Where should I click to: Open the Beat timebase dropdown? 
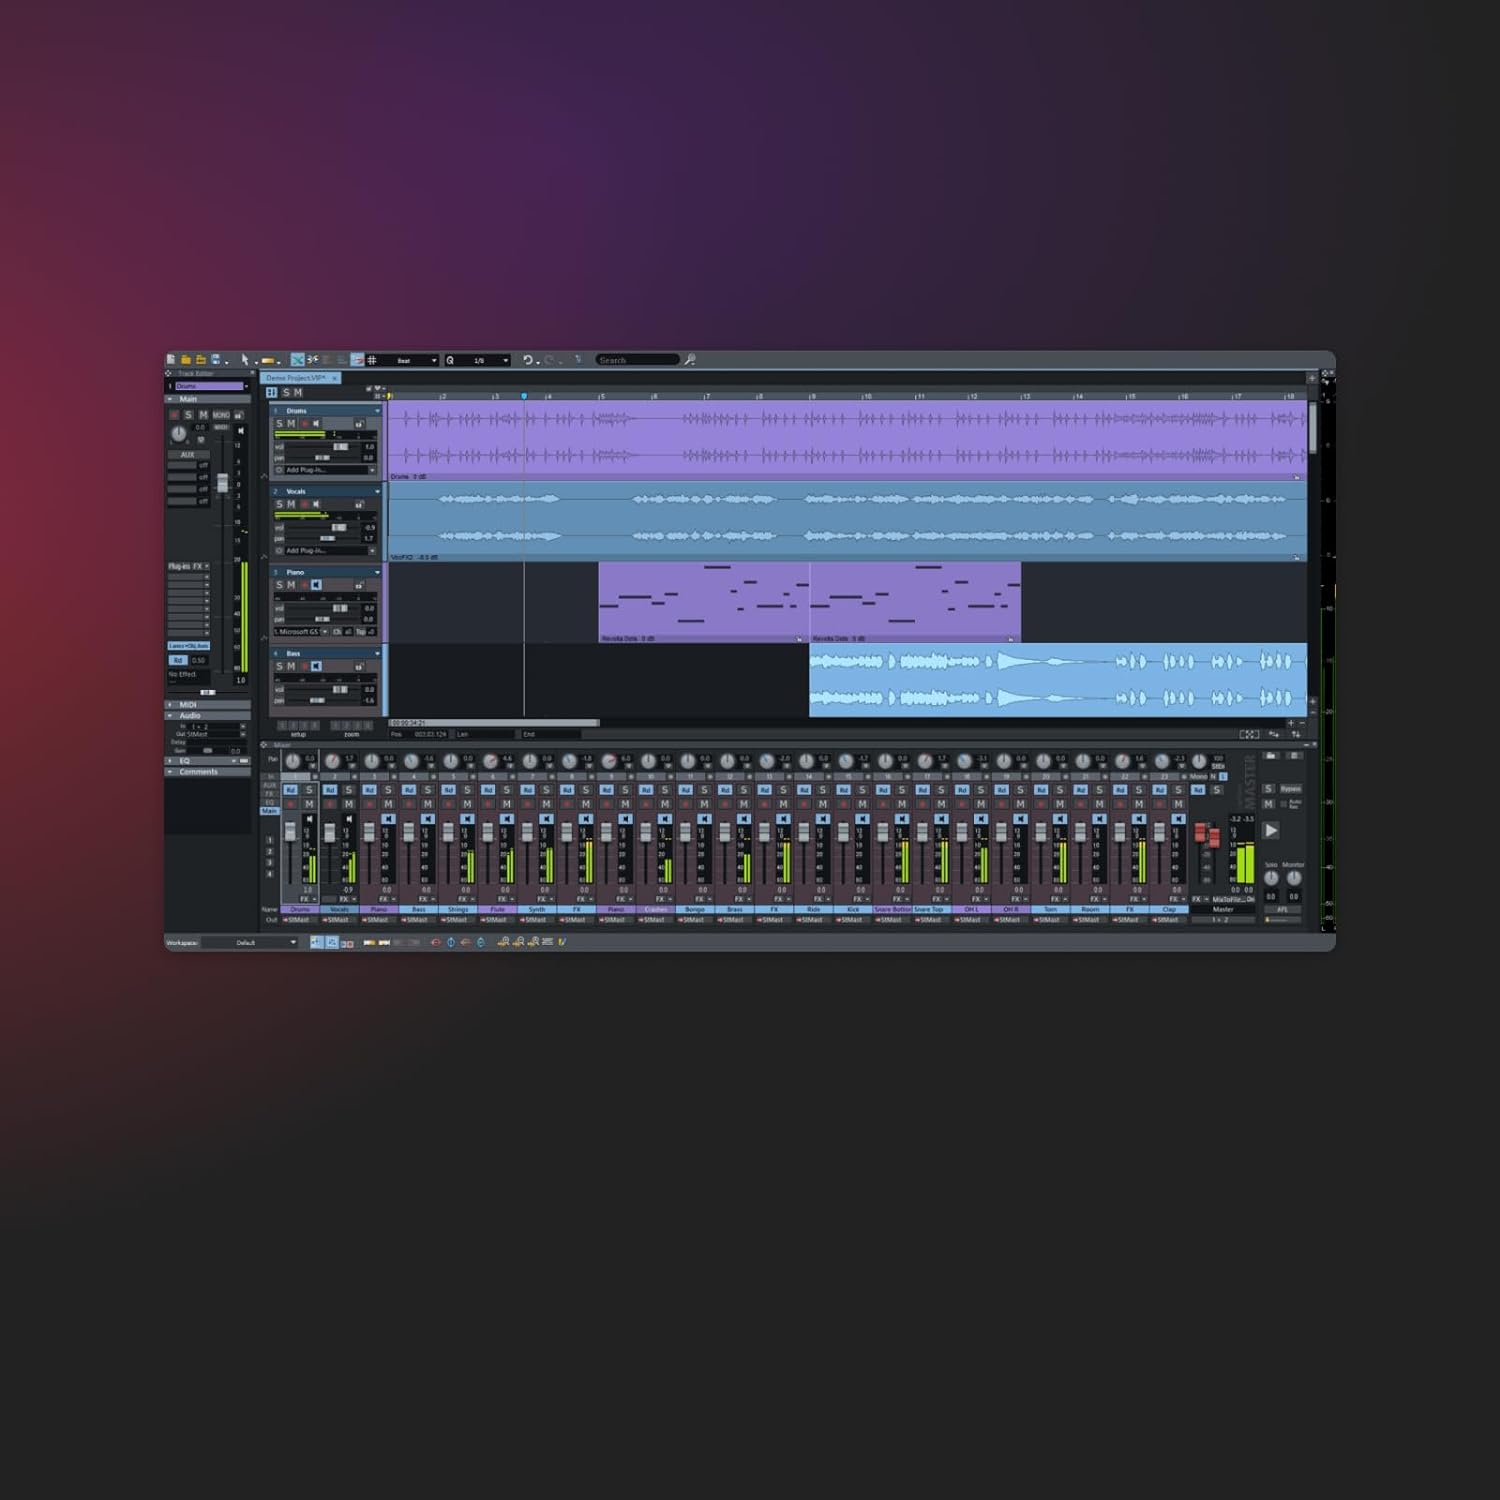415,360
